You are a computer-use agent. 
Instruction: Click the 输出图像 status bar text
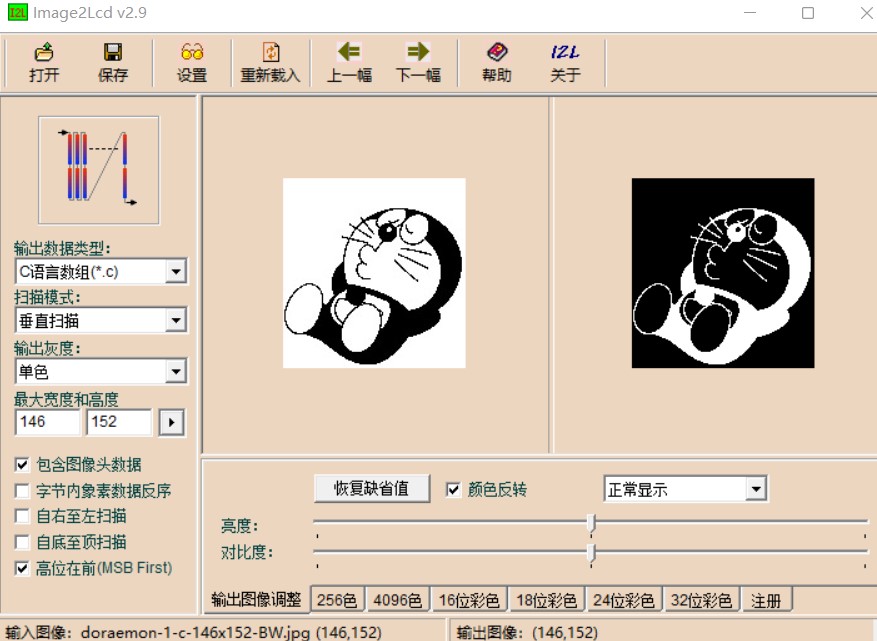527,633
